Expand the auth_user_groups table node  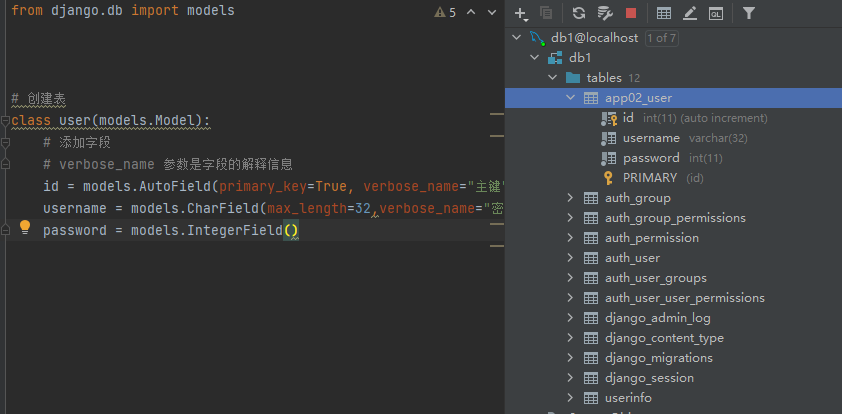pyautogui.click(x=570, y=278)
